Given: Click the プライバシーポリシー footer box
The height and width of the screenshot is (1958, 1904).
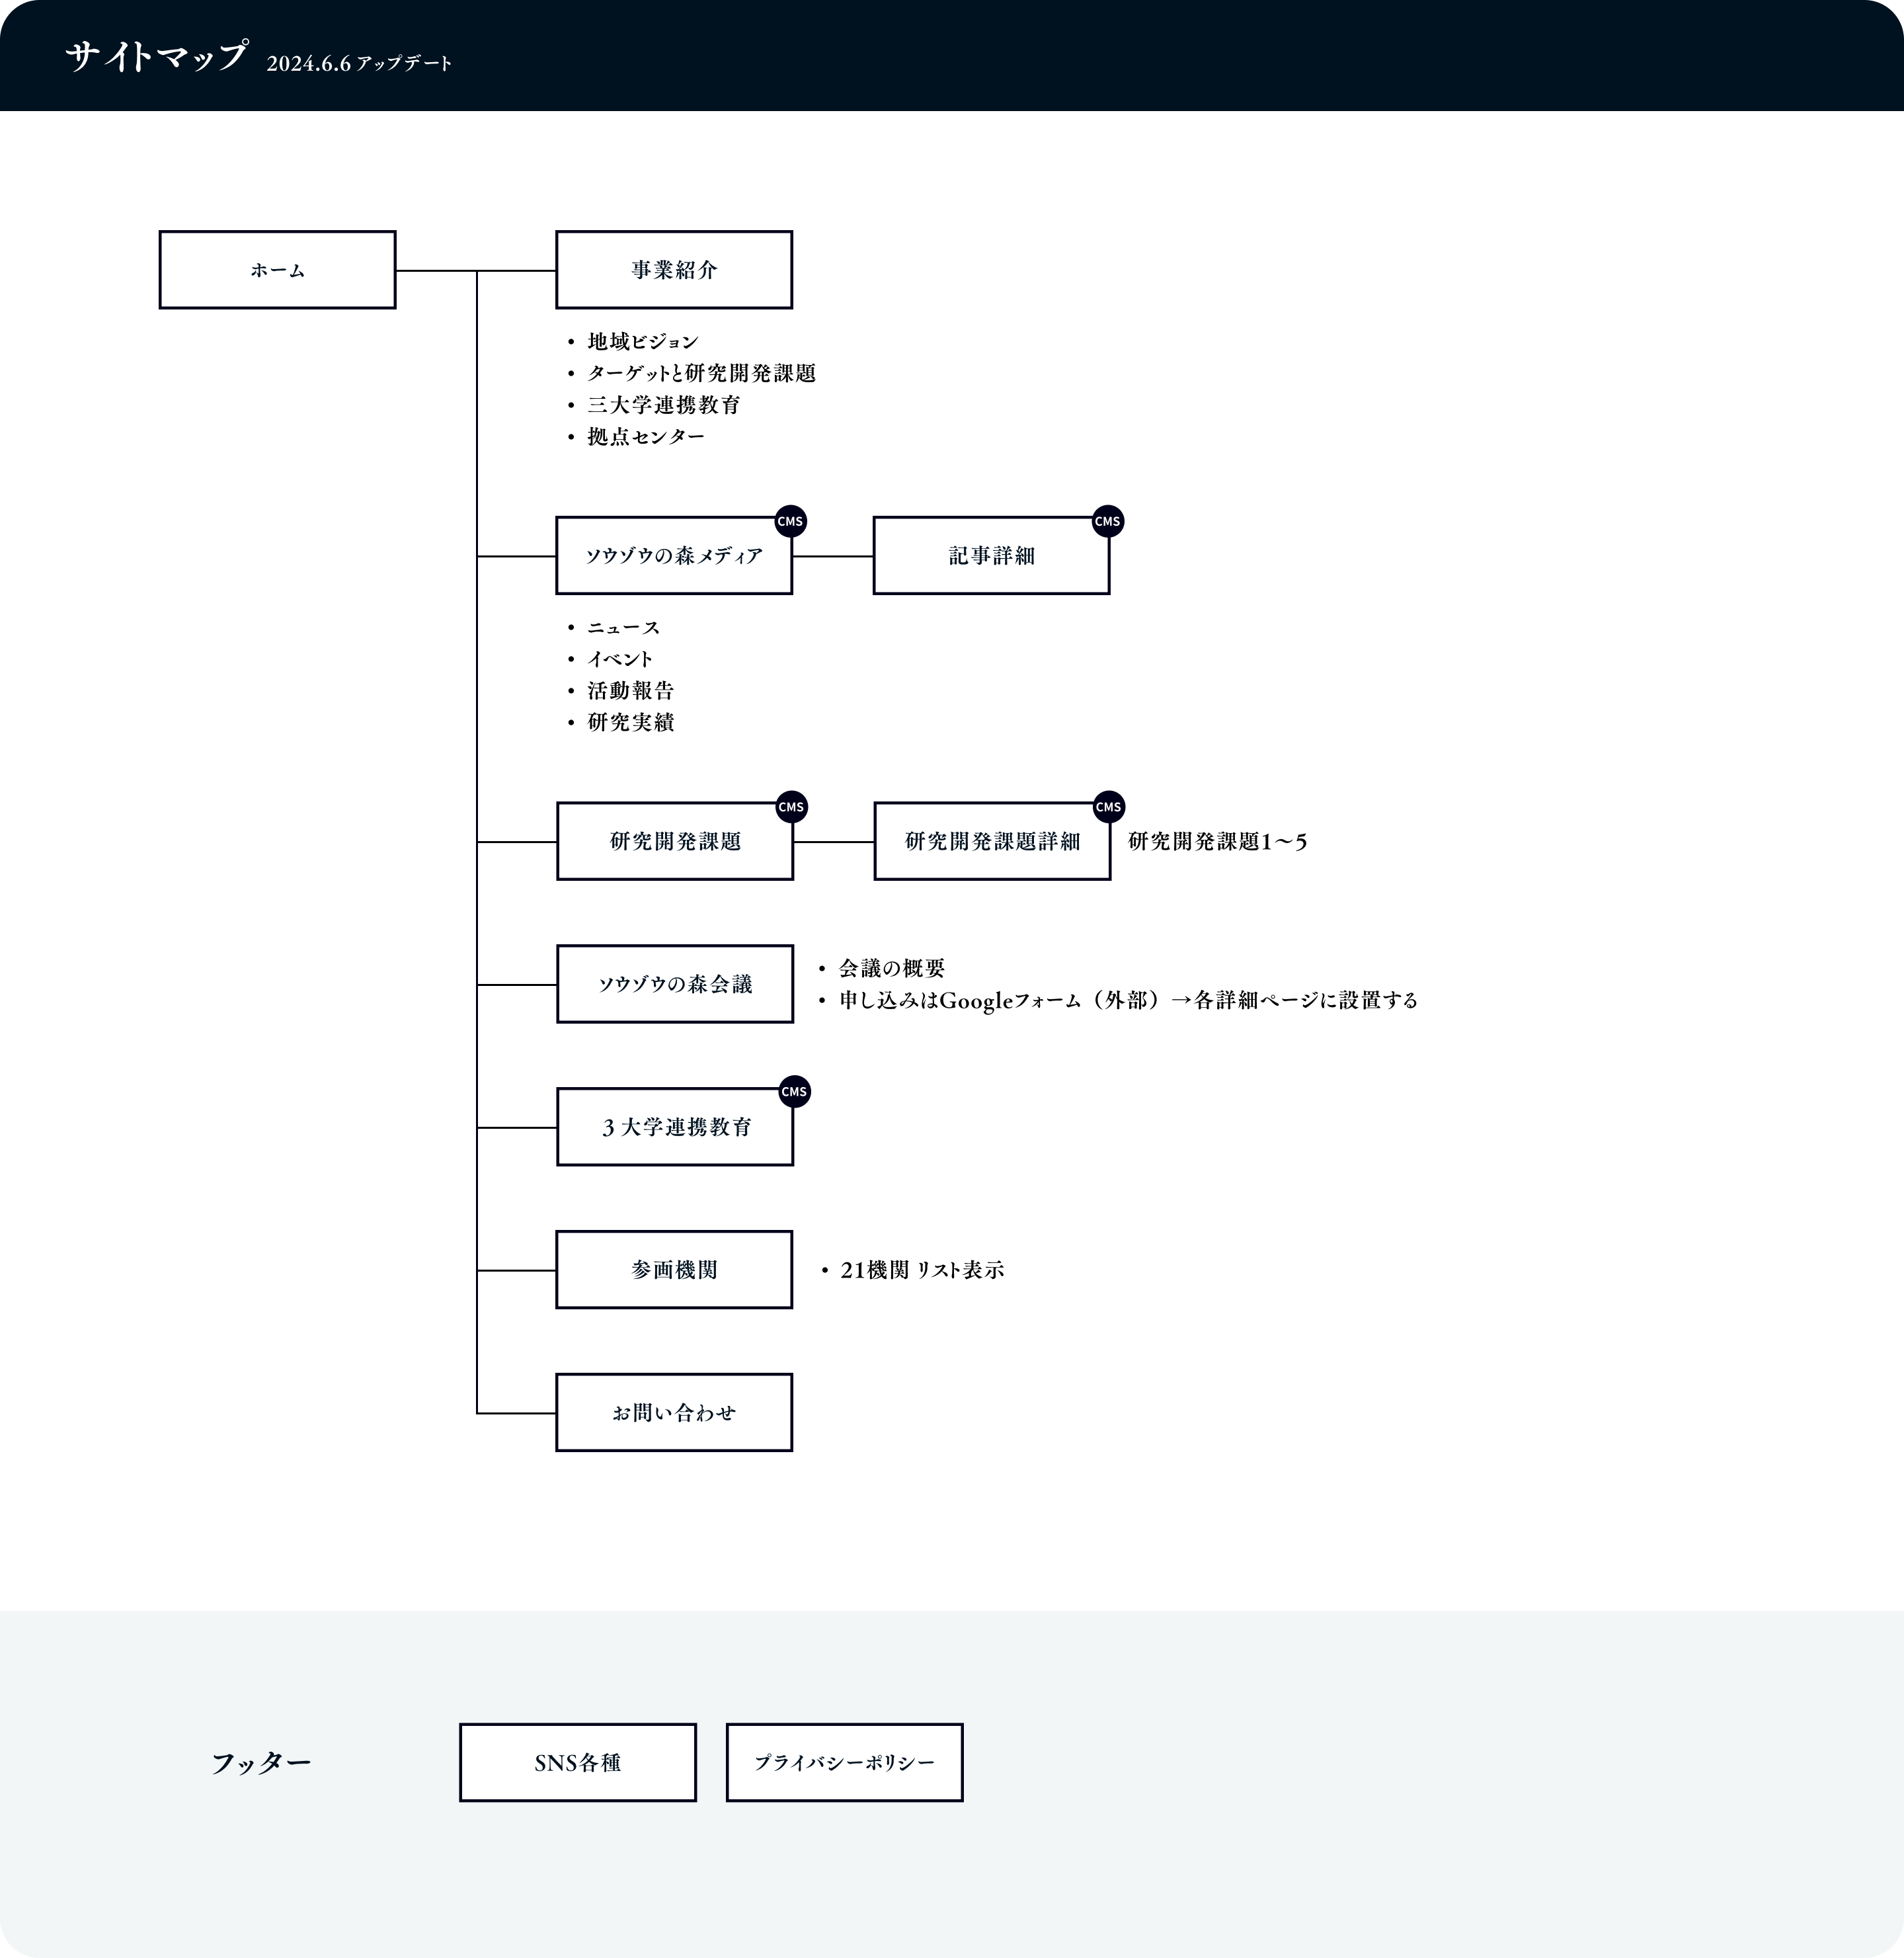Looking at the screenshot, I should click(x=844, y=1763).
